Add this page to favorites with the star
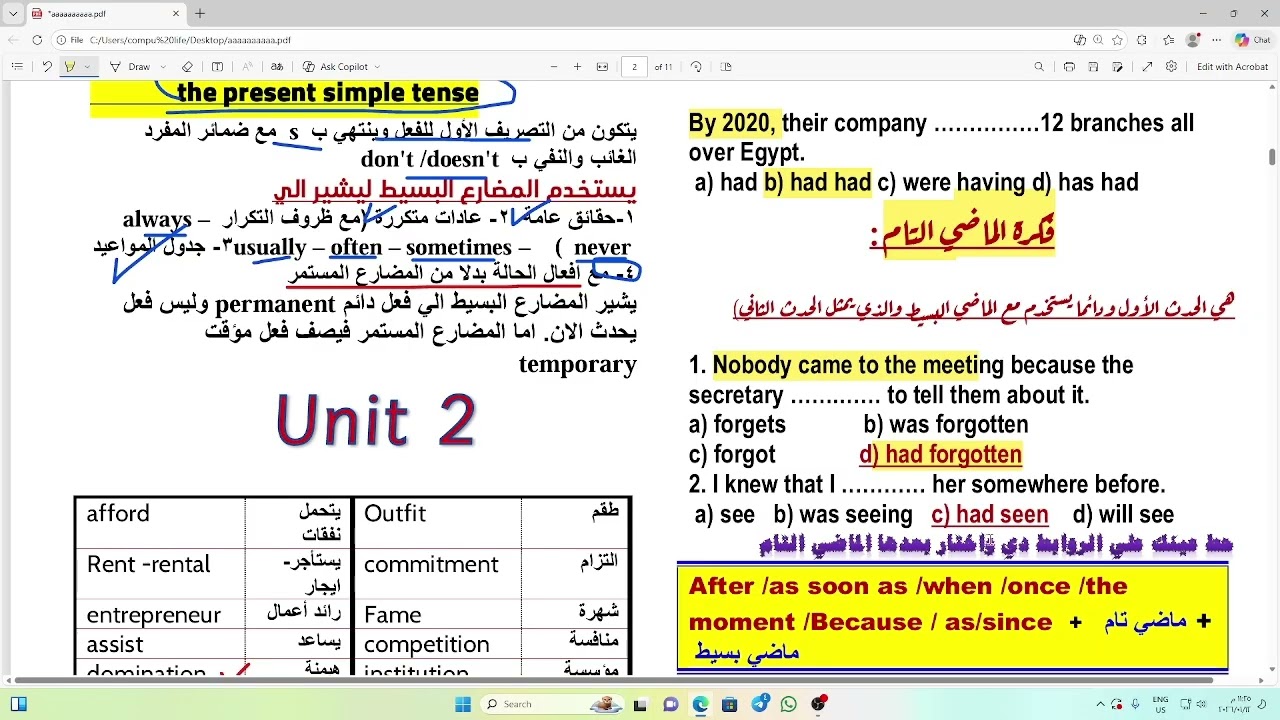Viewport: 1280px width, 720px height. click(1117, 40)
